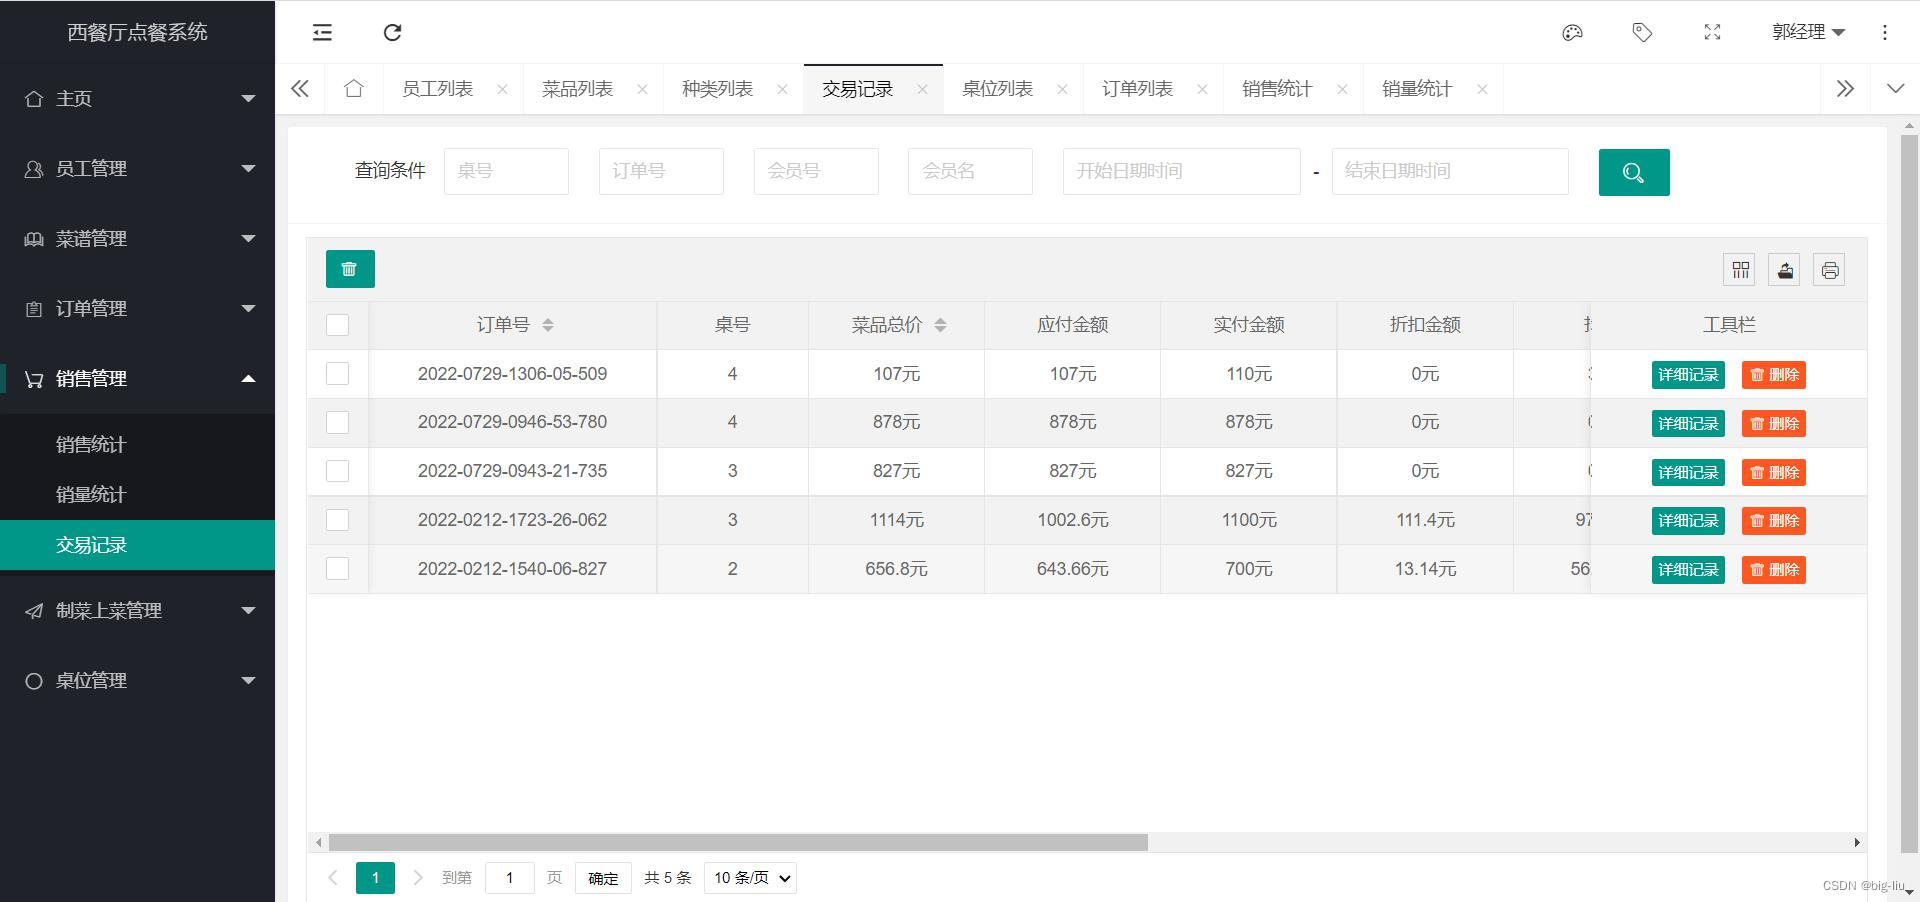
Task: Sort by 菜品总价 column arrows
Action: click(x=940, y=325)
